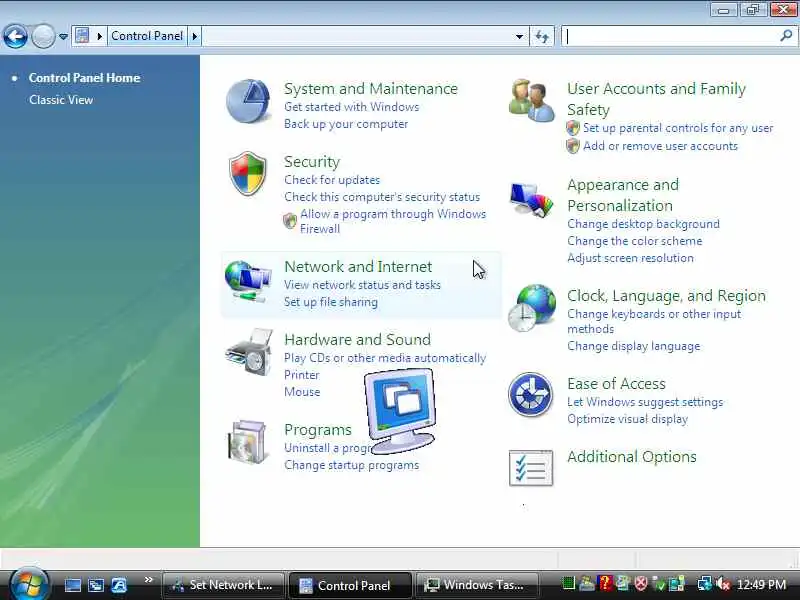800x600 pixels.
Task: Click the Ease of Access icon
Action: (531, 394)
